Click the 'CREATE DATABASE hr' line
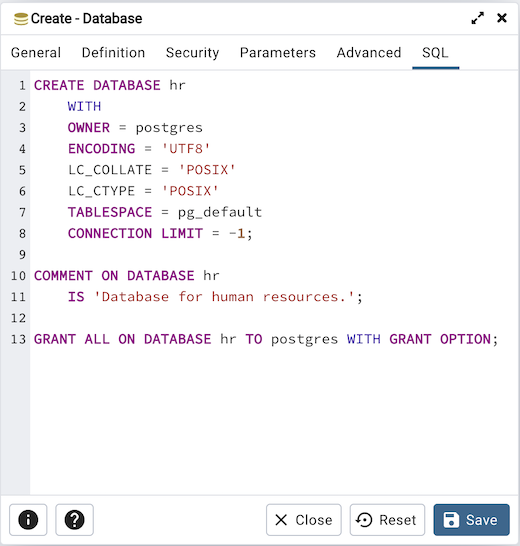Screen dimensions: 520x546 coord(110,85)
